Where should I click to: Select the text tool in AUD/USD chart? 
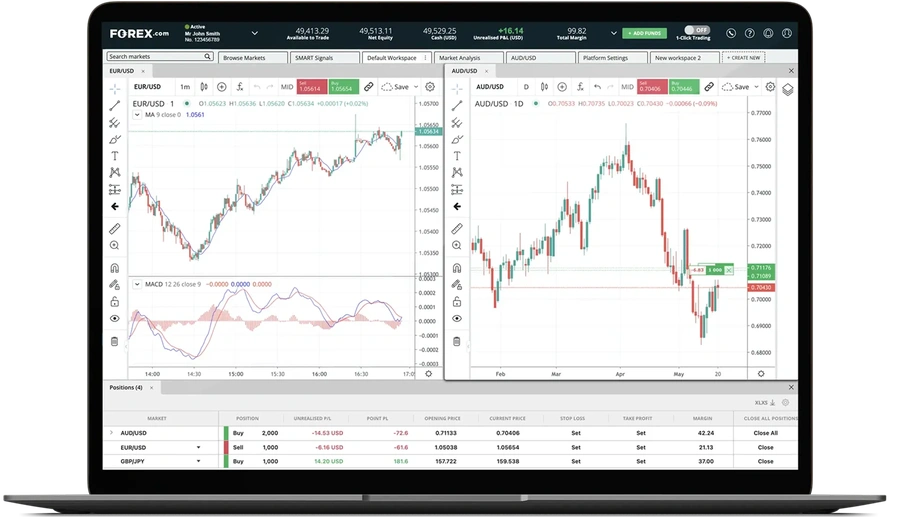pos(457,156)
